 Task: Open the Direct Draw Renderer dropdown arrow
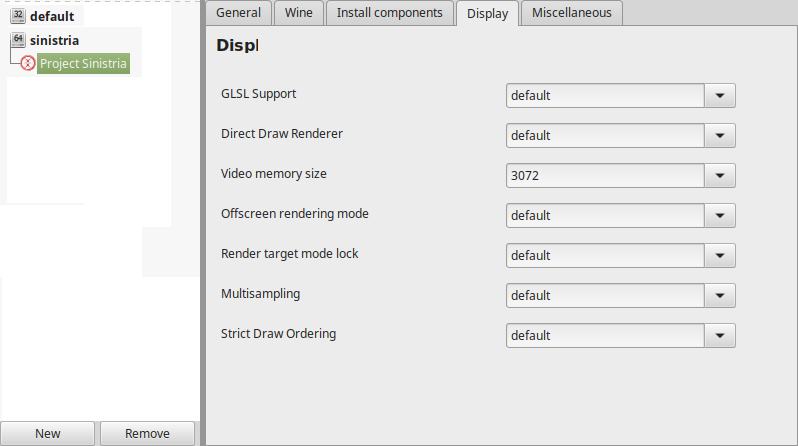(720, 136)
